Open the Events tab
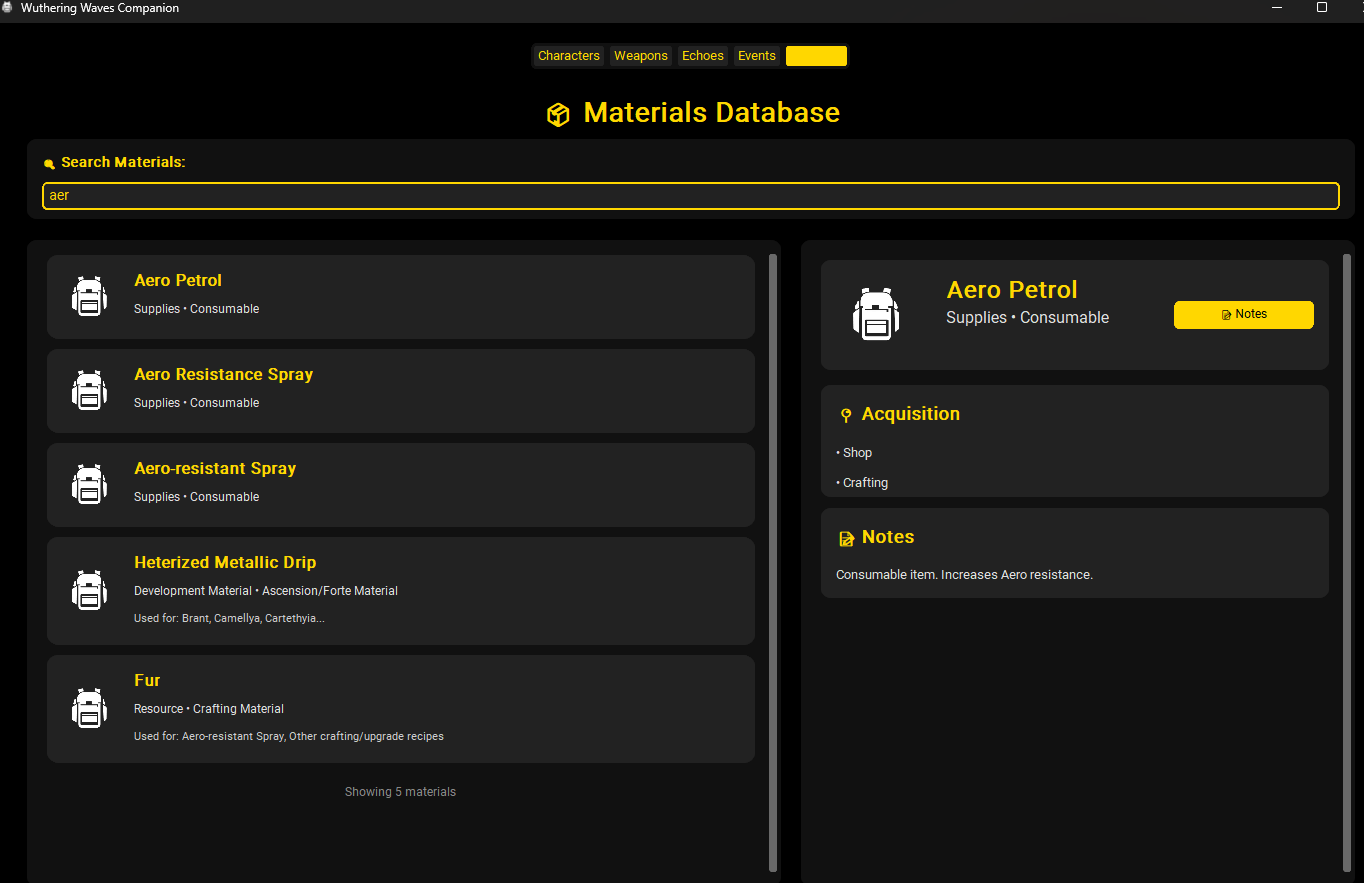The width and height of the screenshot is (1364, 883). tap(757, 56)
